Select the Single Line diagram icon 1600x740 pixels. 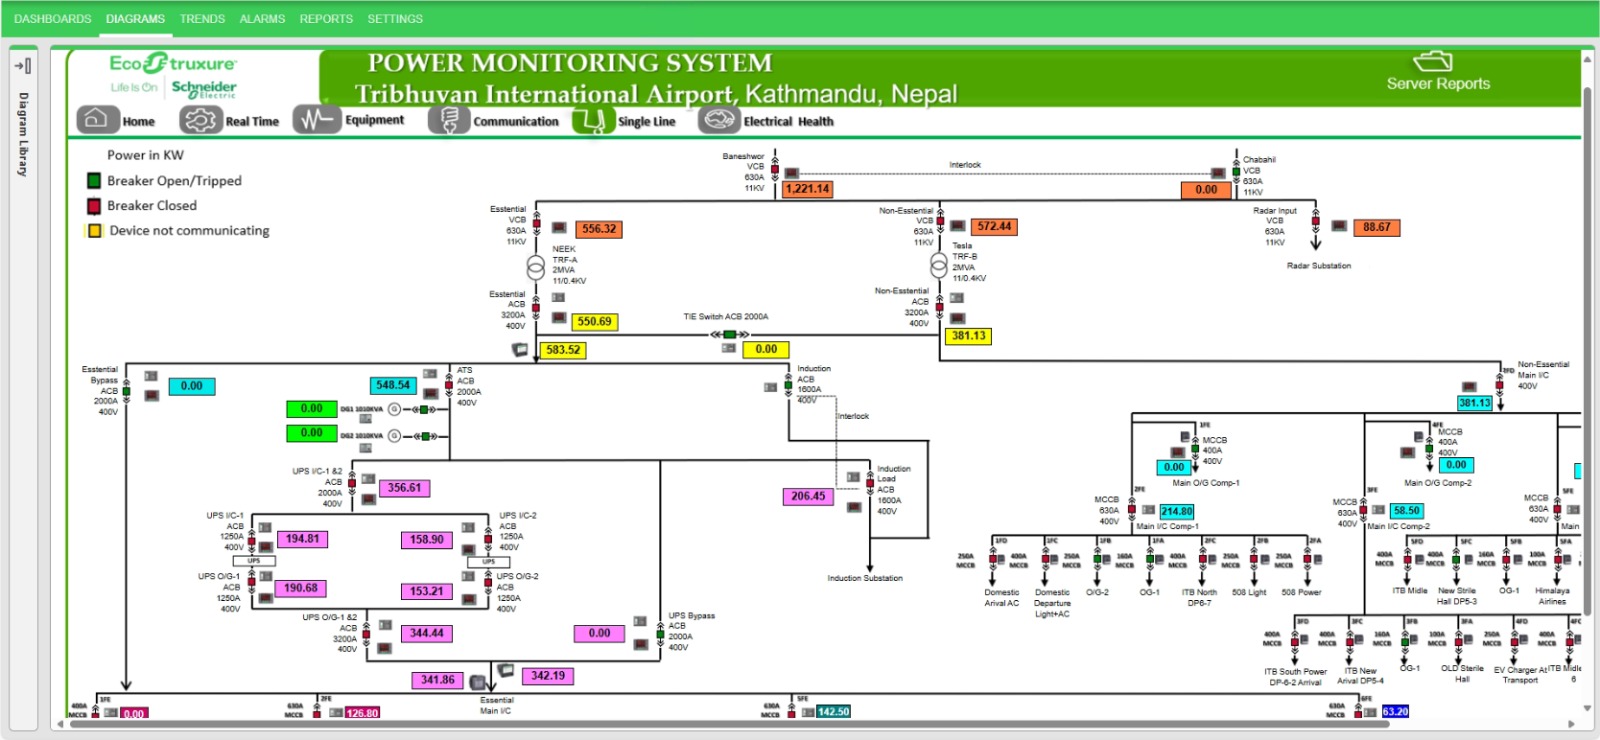tap(590, 121)
